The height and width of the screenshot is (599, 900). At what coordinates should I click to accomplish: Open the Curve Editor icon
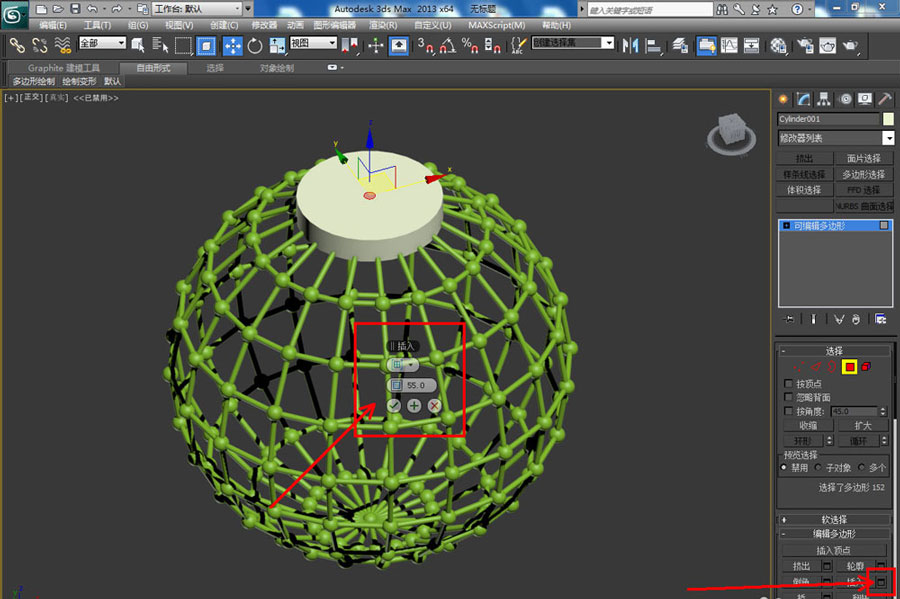[729, 45]
